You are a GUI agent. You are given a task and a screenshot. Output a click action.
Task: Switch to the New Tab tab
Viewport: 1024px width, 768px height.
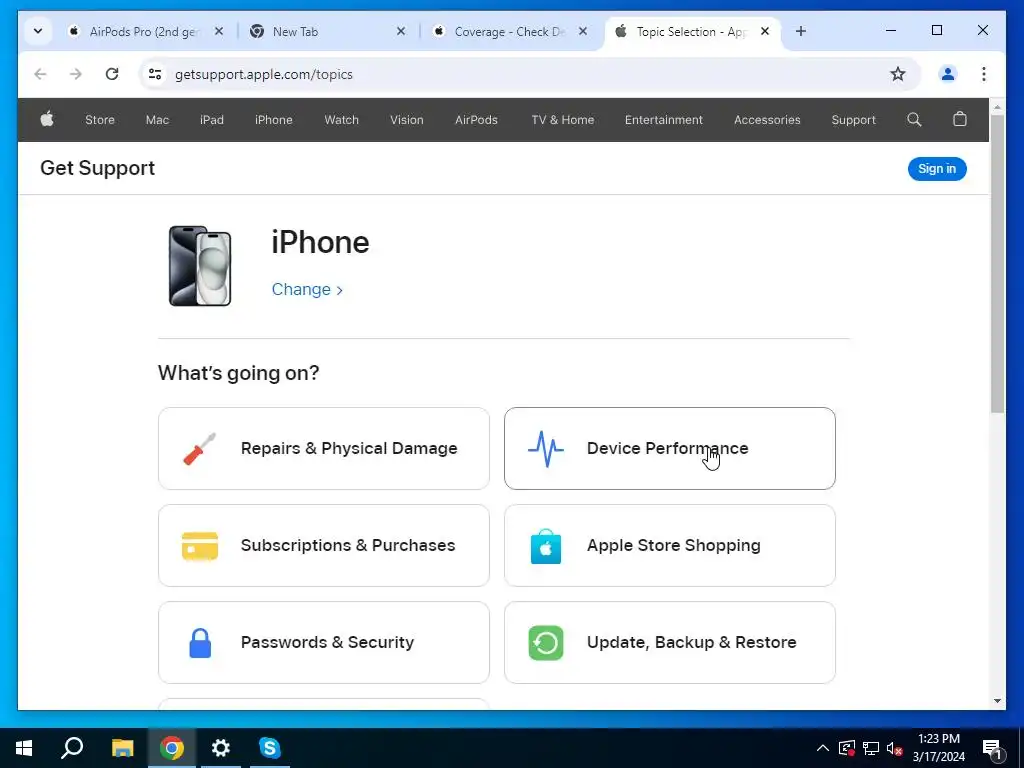[327, 31]
